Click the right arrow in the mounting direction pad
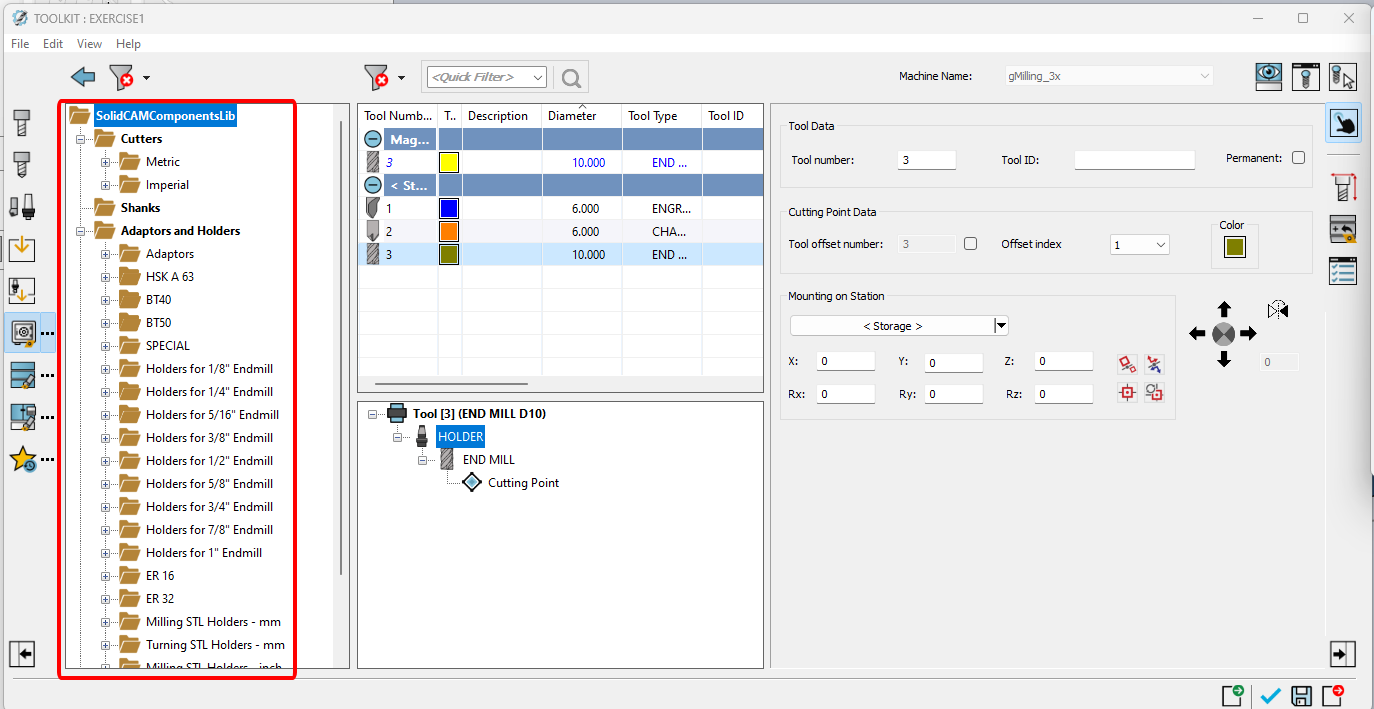 tap(1249, 334)
